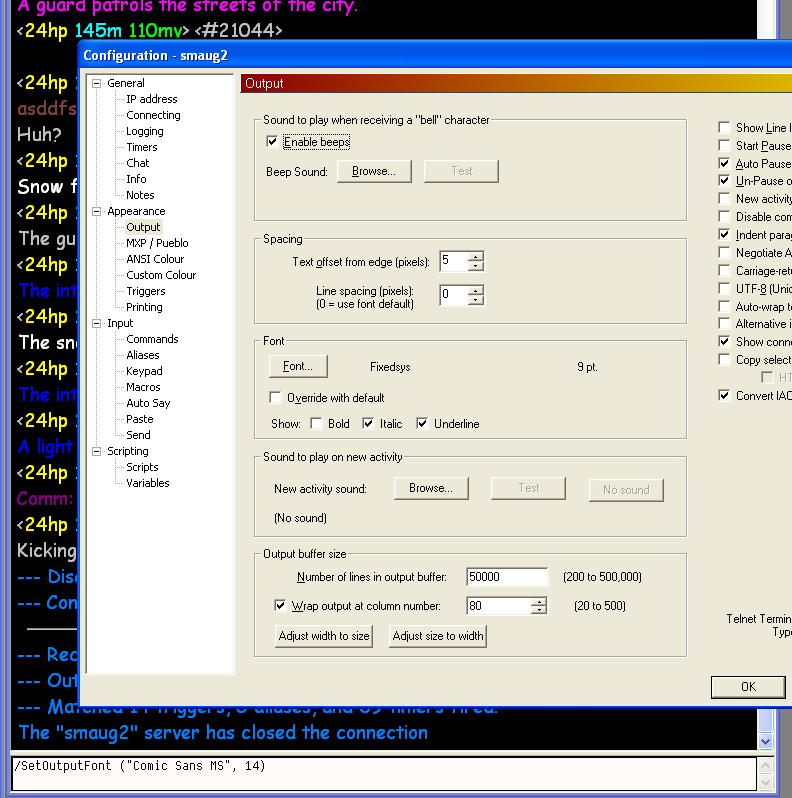Open the Scripts page
792x798 pixels.
[142, 467]
